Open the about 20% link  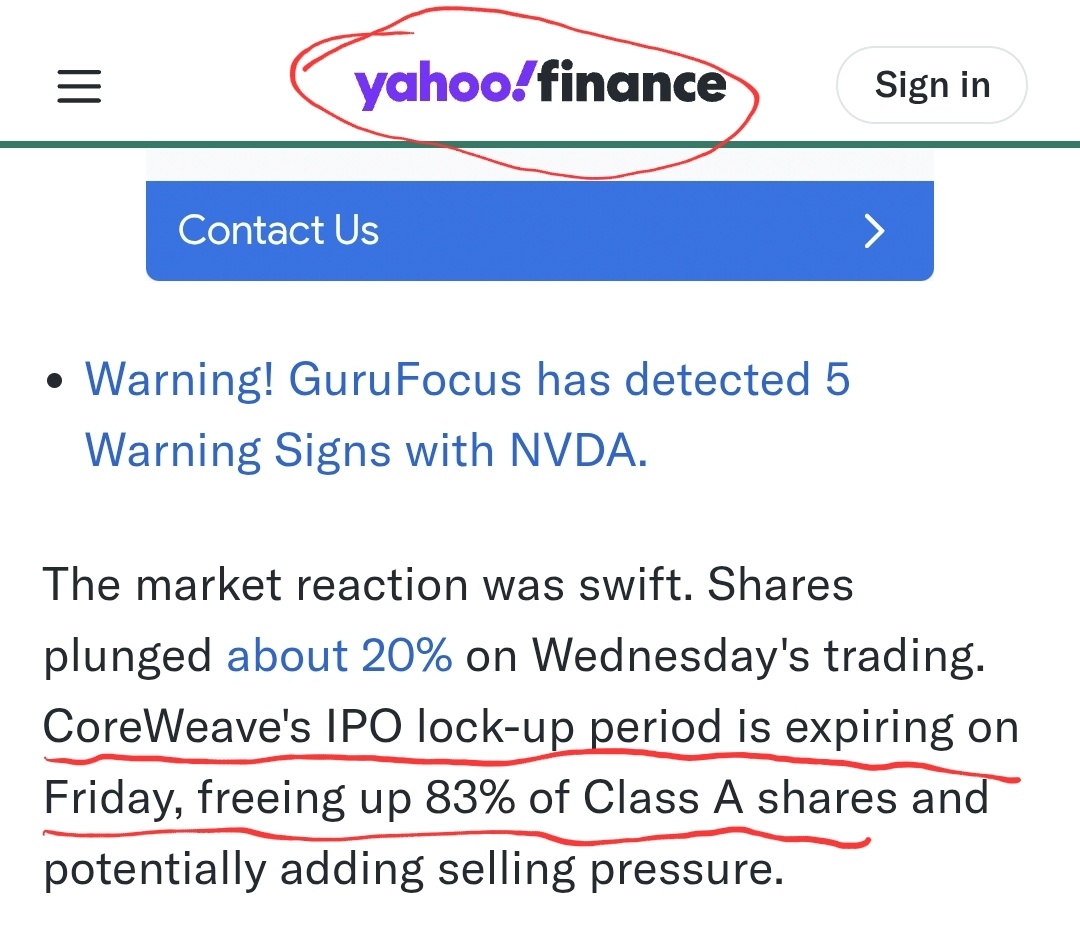coord(340,655)
